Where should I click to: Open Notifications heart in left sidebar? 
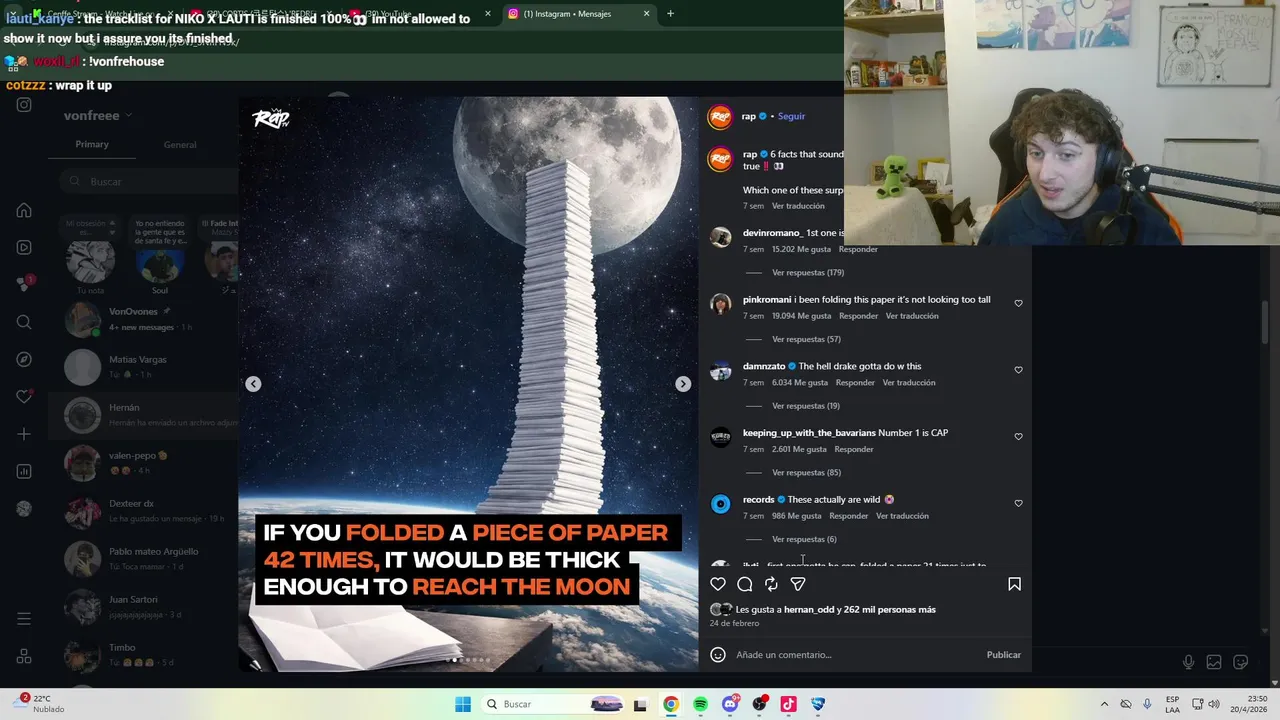pos(24,397)
